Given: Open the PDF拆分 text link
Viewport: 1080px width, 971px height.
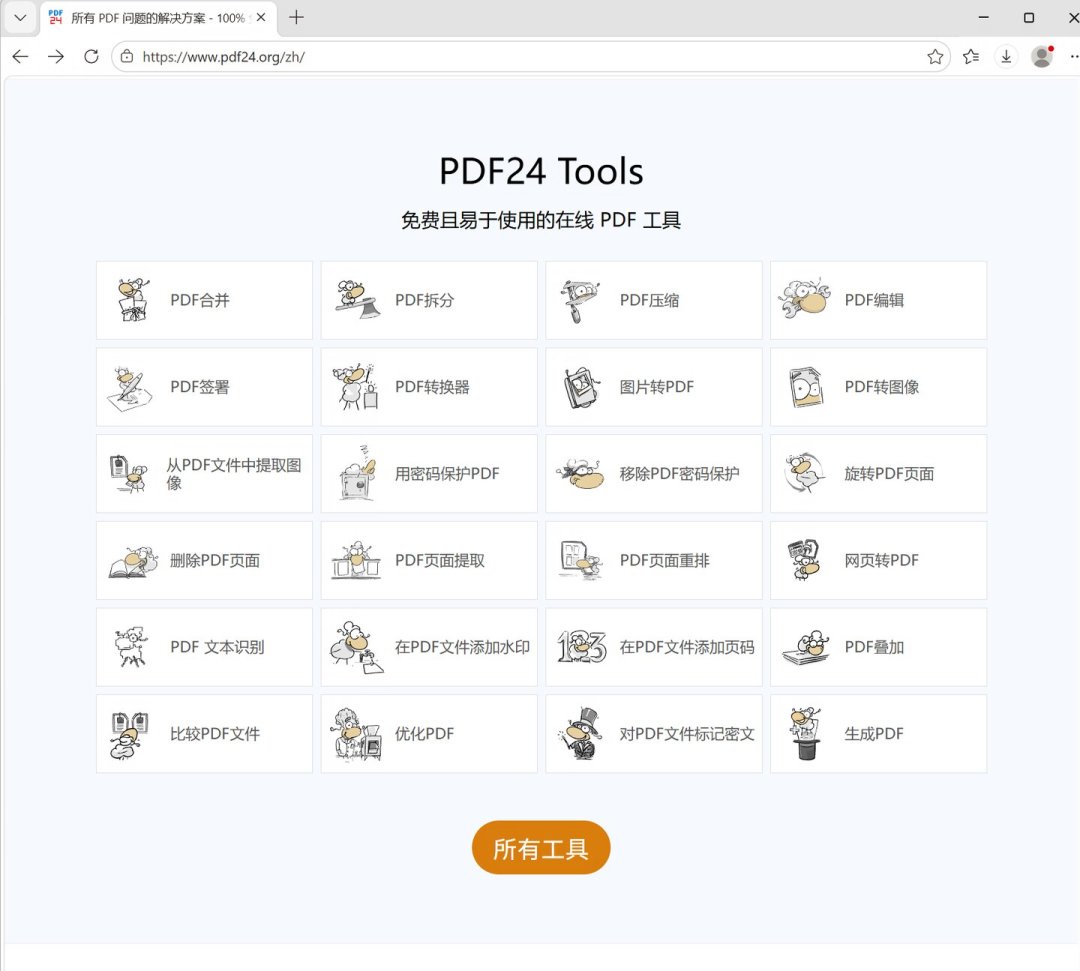Looking at the screenshot, I should (x=424, y=300).
